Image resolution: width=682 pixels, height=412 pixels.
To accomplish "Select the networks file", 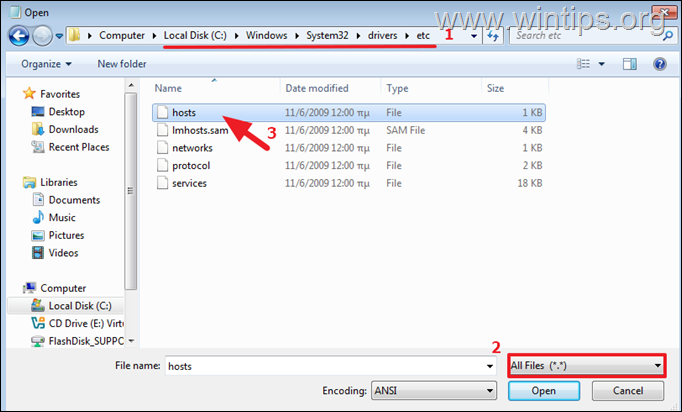I will [x=349, y=148].
